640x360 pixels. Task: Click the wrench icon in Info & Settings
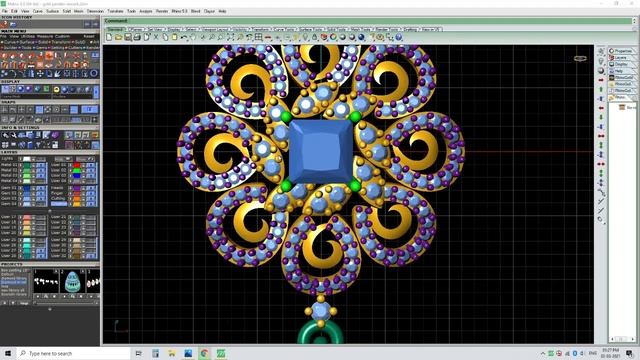coord(13,135)
